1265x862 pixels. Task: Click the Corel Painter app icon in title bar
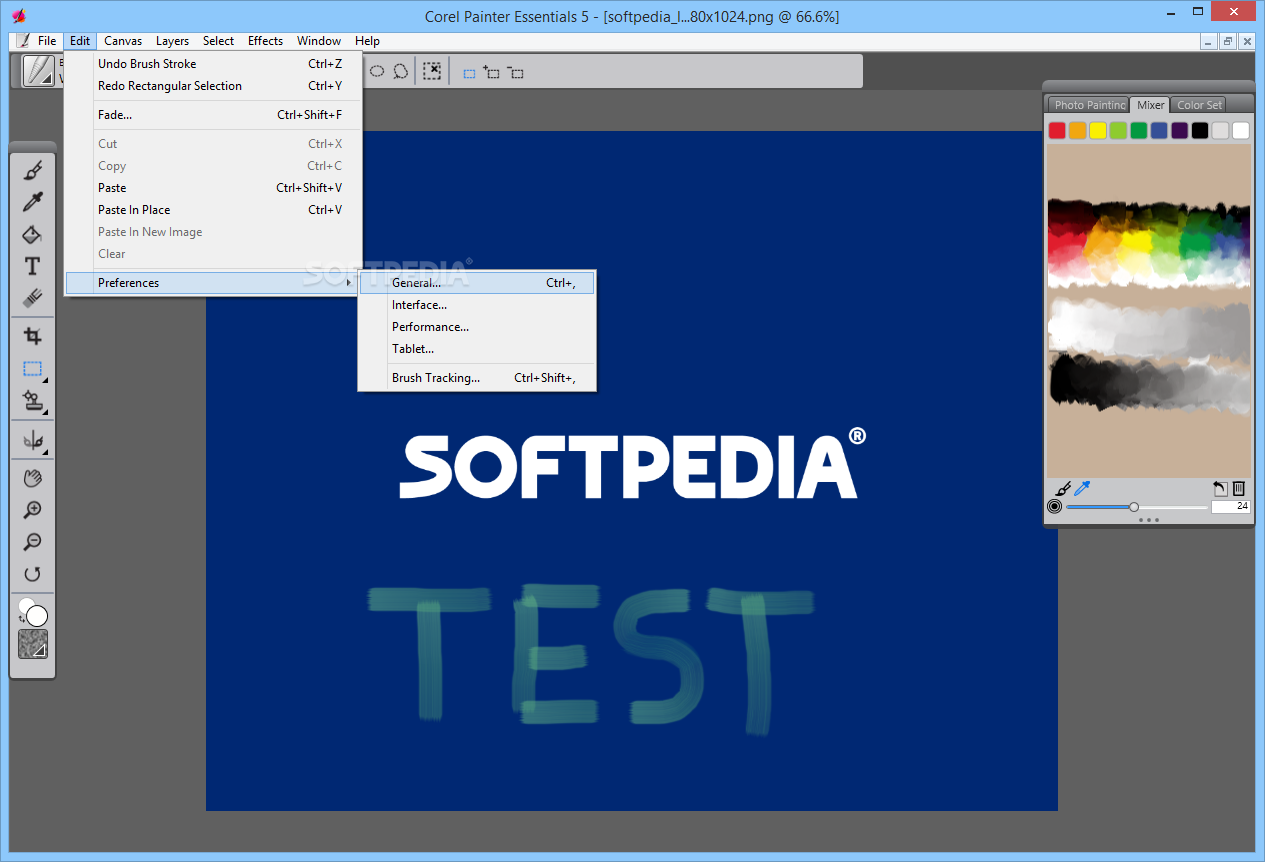(18, 15)
